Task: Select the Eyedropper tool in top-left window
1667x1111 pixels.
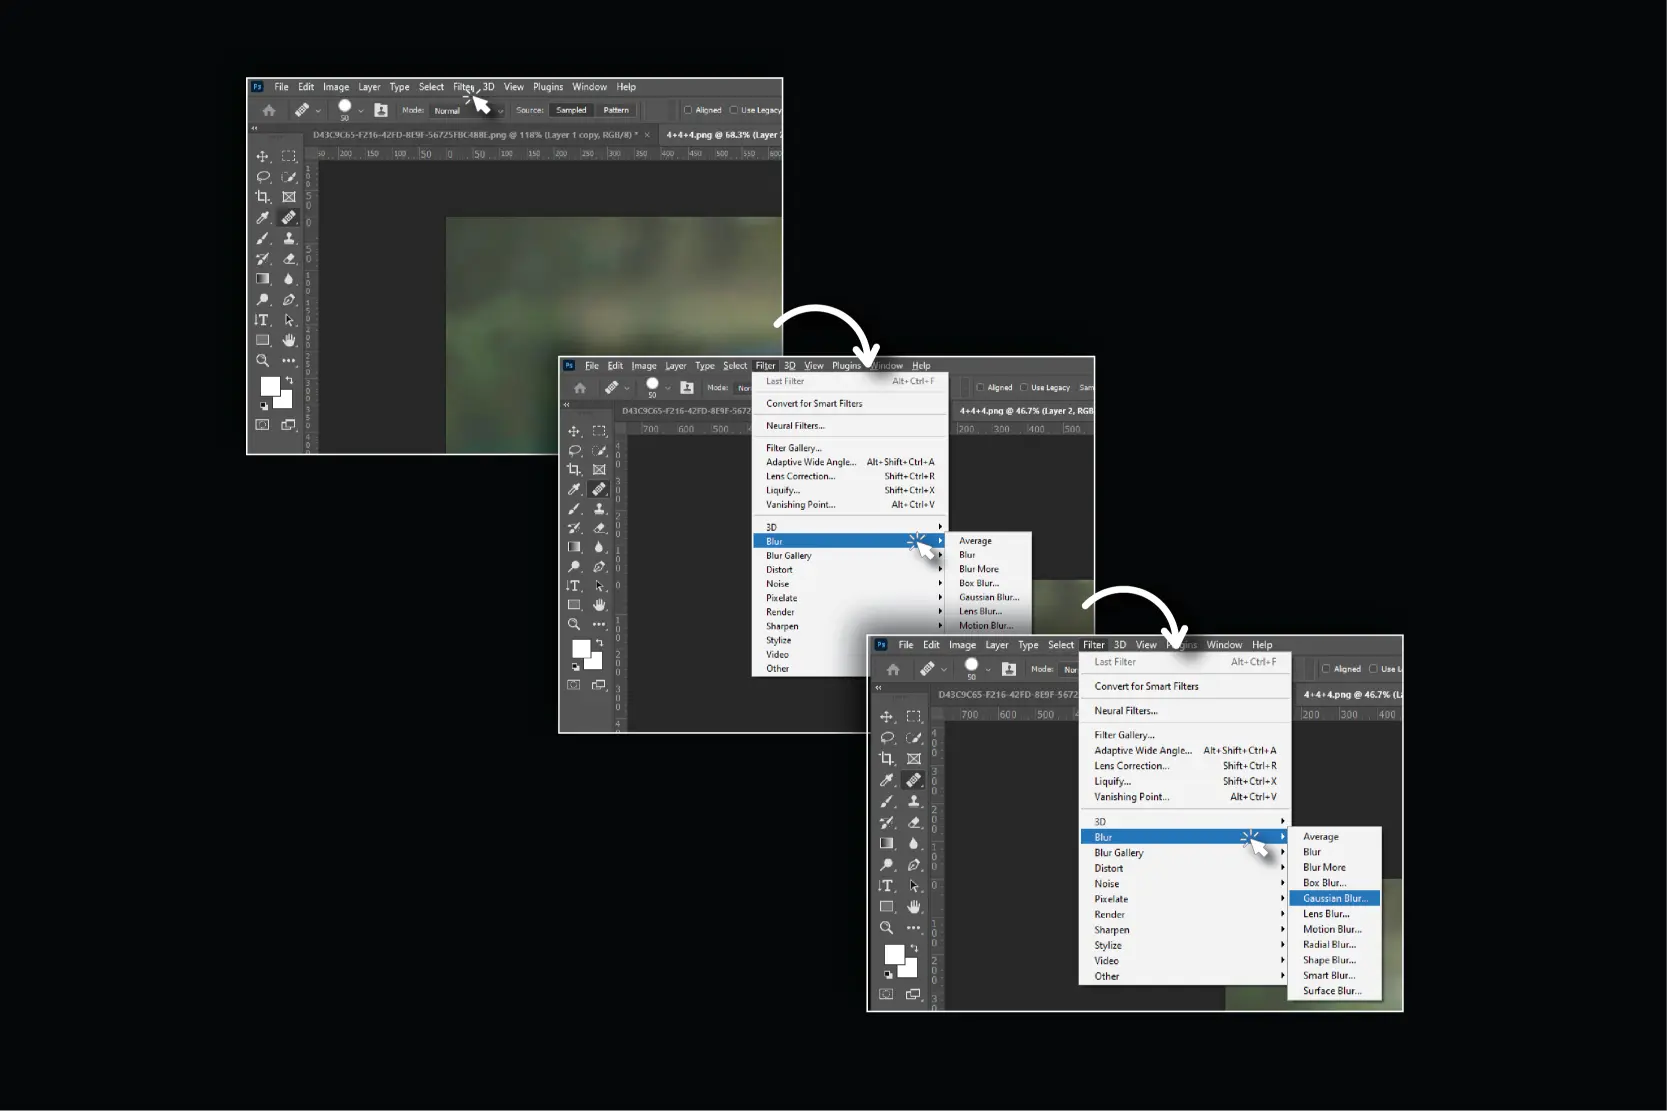Action: pos(262,218)
